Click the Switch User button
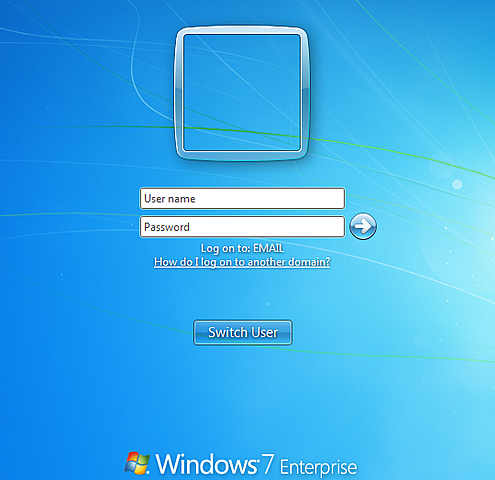Viewport: 495px width, 480px height. 243,332
